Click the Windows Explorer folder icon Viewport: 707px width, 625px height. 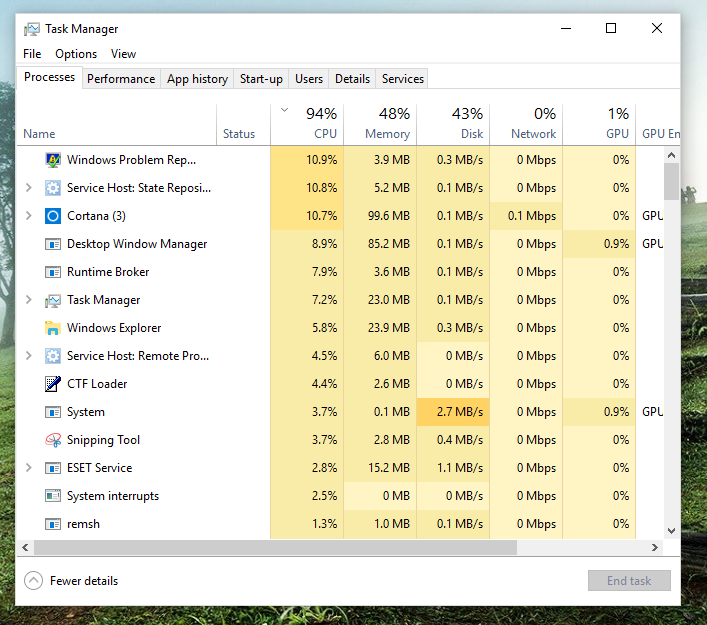click(53, 328)
